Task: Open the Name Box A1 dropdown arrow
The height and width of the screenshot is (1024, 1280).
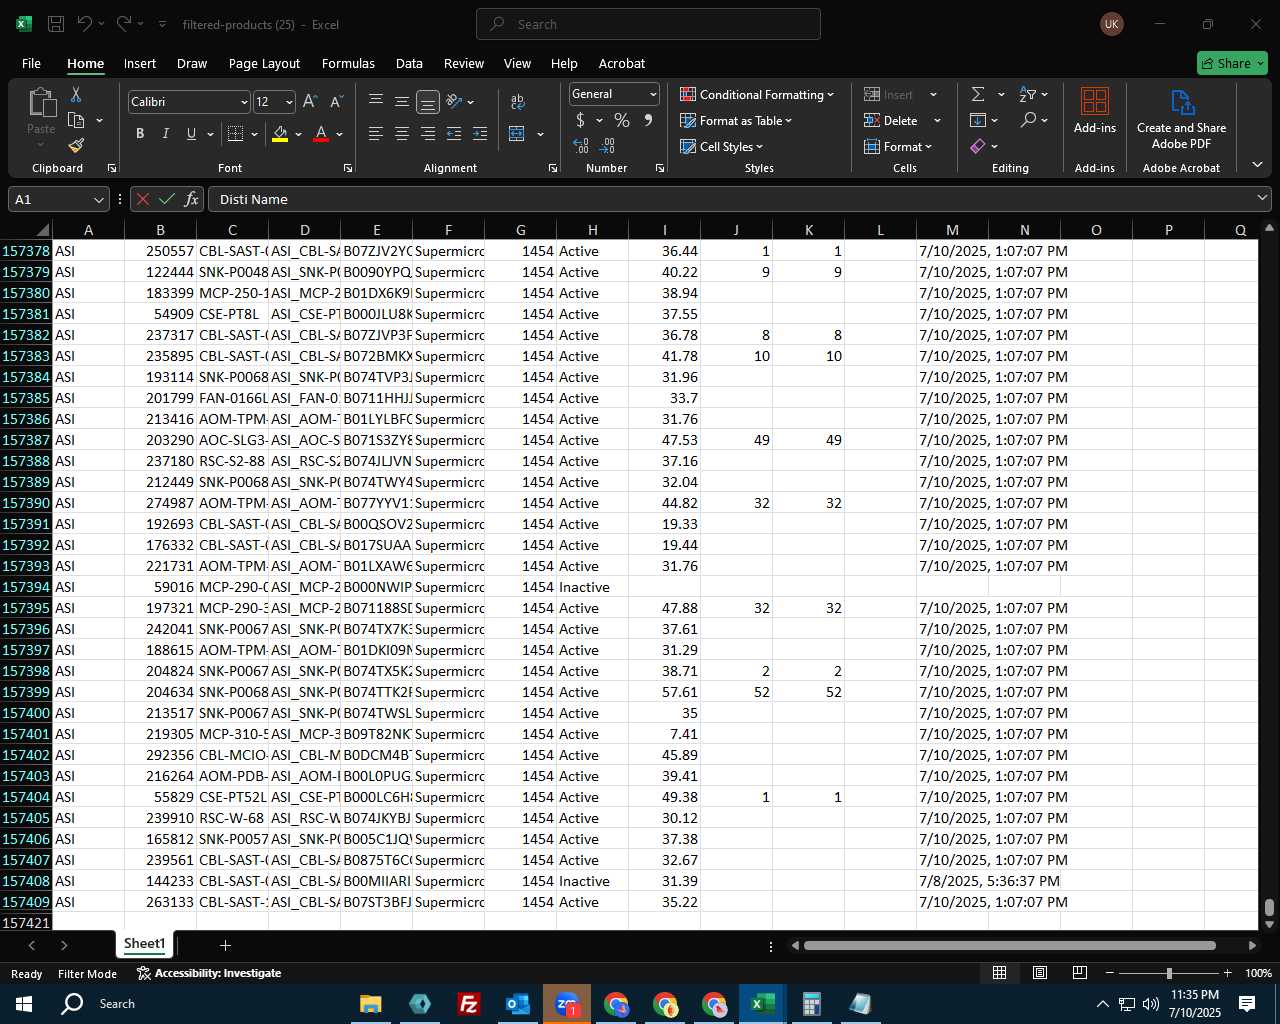Action: pos(98,200)
